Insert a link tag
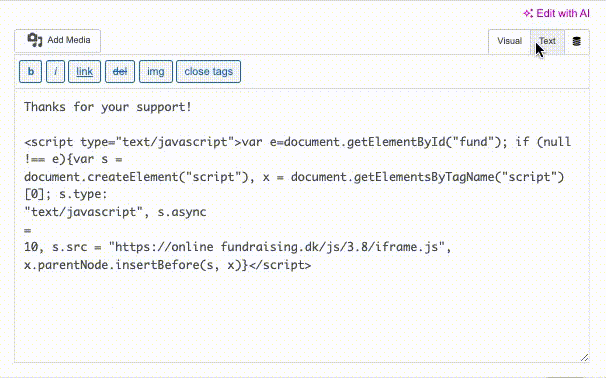The height and width of the screenshot is (378, 606). [84, 72]
